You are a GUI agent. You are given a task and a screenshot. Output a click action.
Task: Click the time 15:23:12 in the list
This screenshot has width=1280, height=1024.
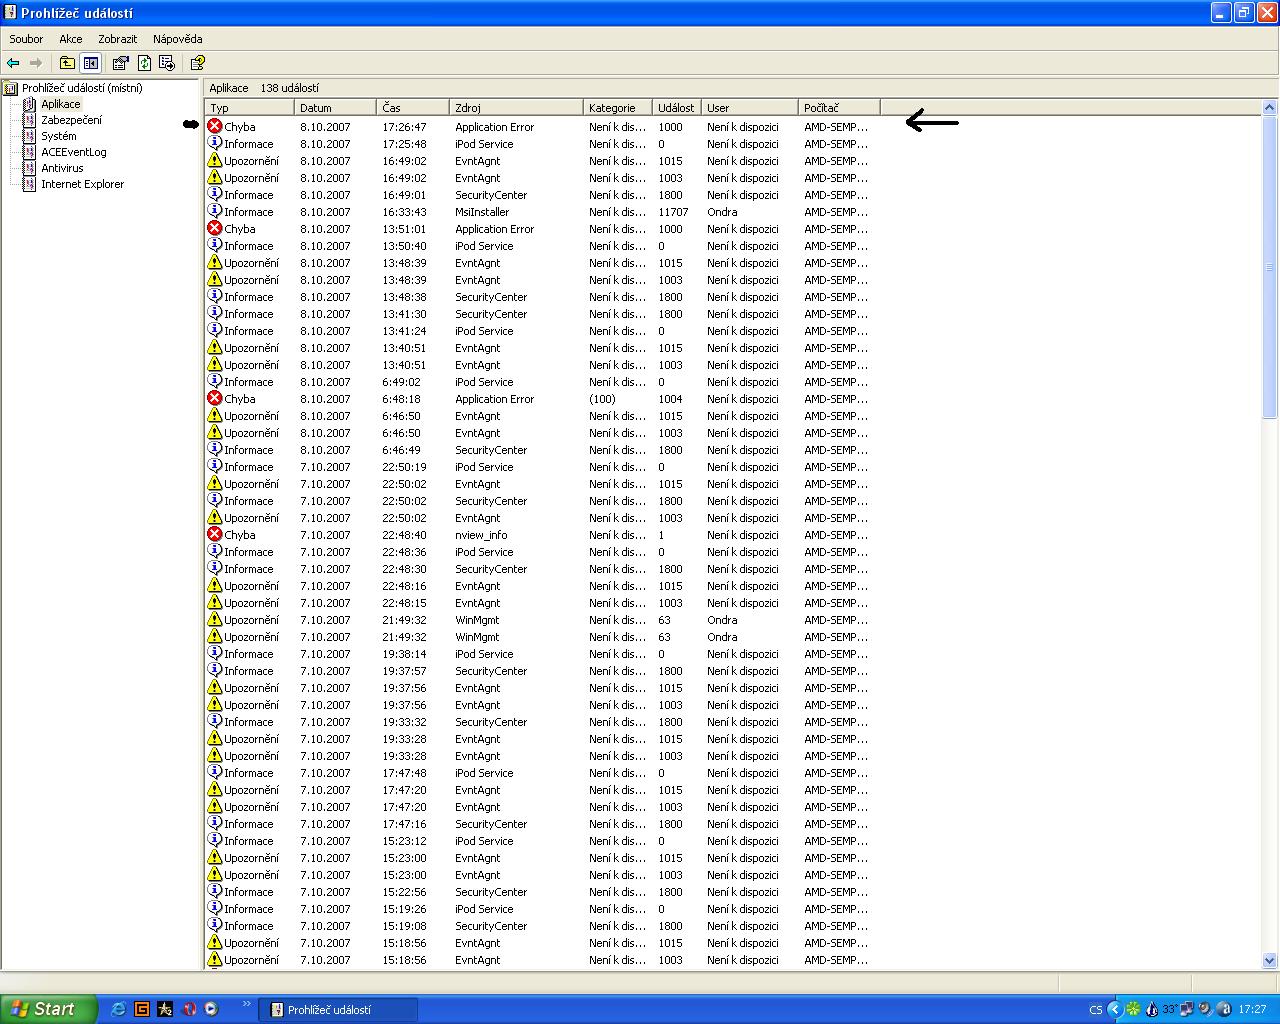coord(404,841)
